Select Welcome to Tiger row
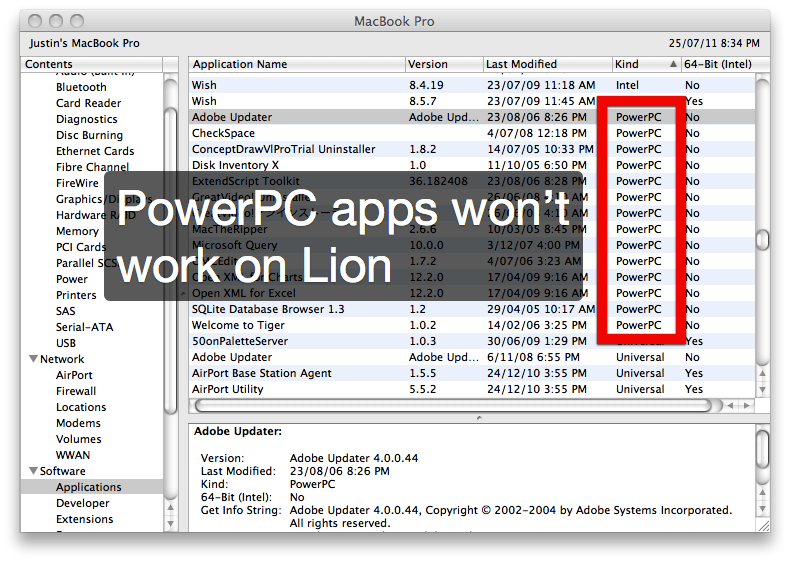The width and height of the screenshot is (790, 562). point(472,325)
